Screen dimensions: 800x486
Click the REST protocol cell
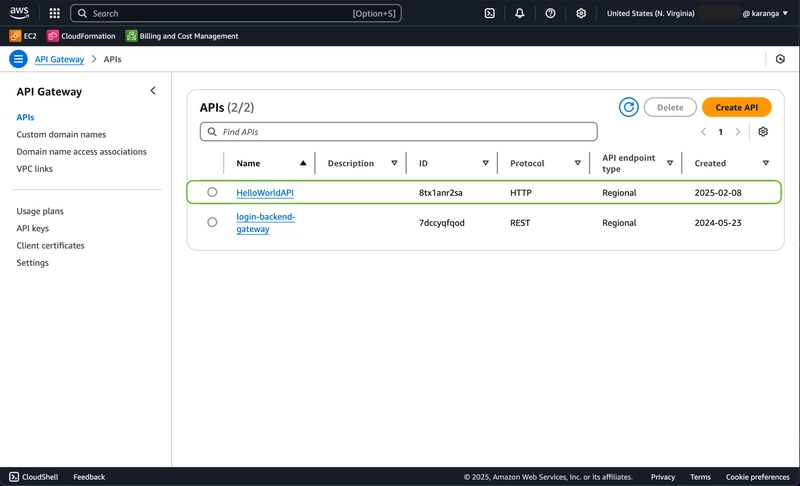tap(520, 223)
